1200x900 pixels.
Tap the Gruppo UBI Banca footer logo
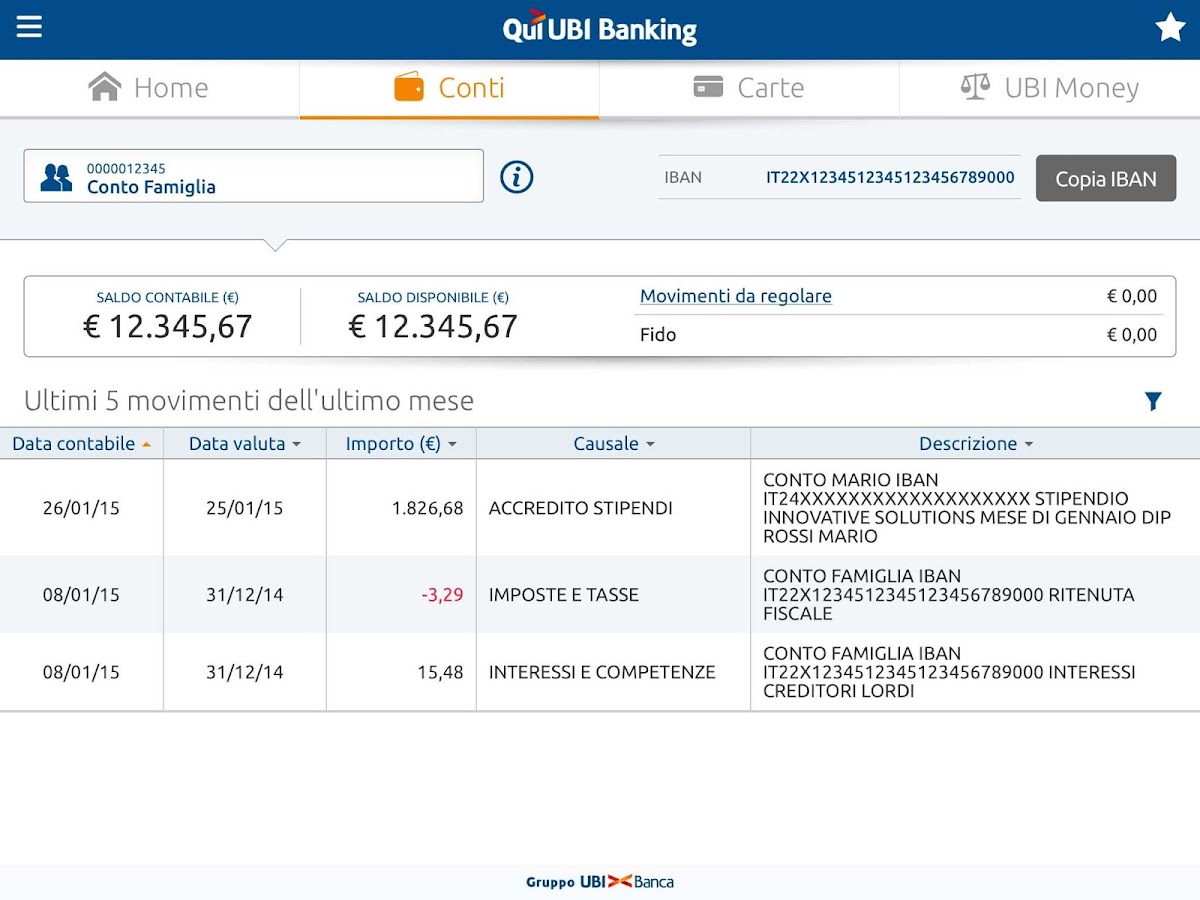600,882
